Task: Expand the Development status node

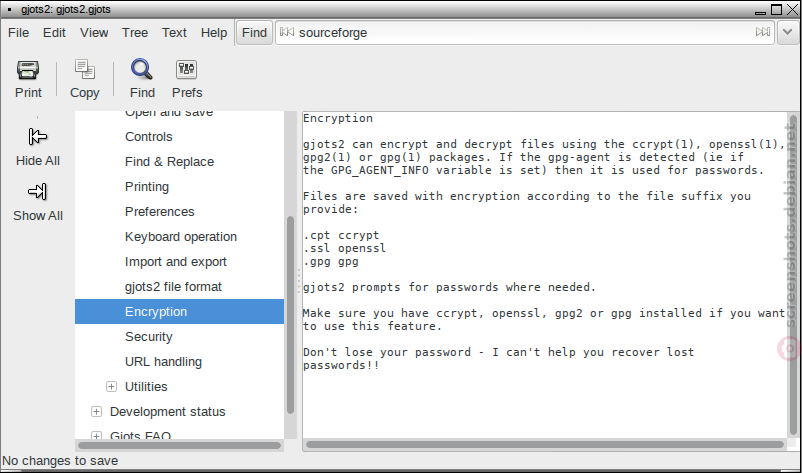Action: (x=96, y=412)
